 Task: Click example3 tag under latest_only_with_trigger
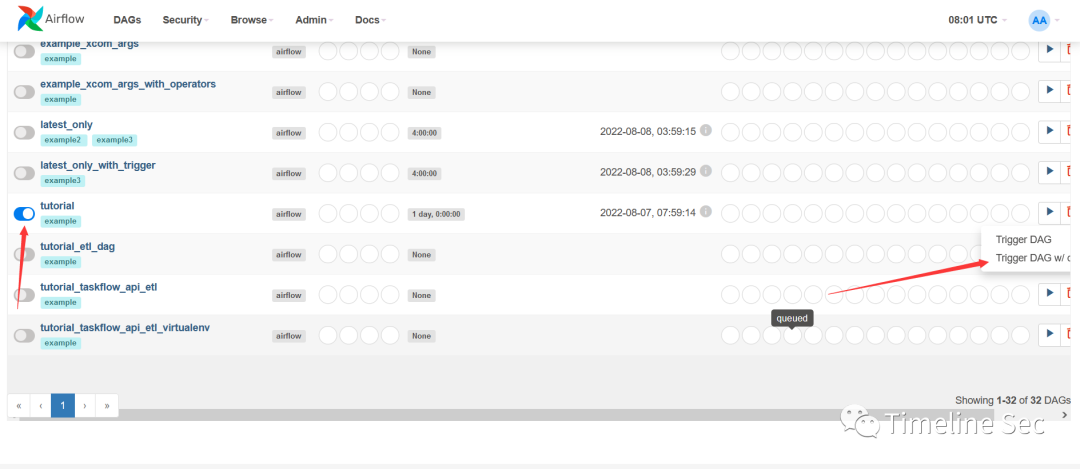click(x=64, y=181)
